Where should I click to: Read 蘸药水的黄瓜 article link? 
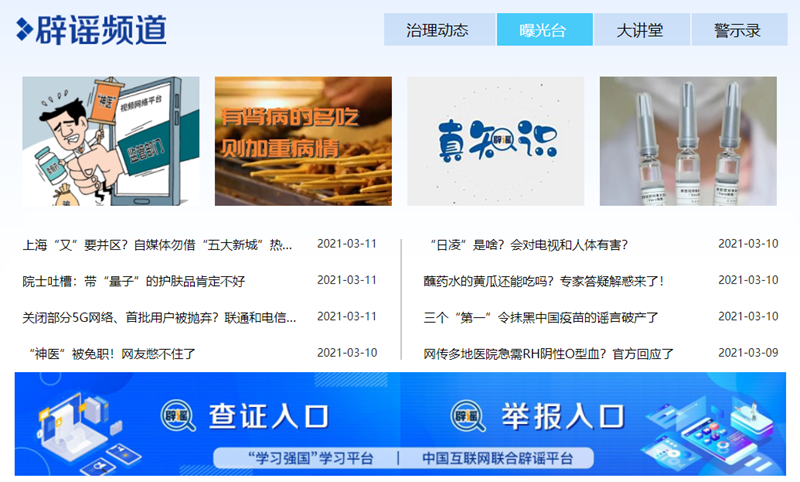pos(543,281)
